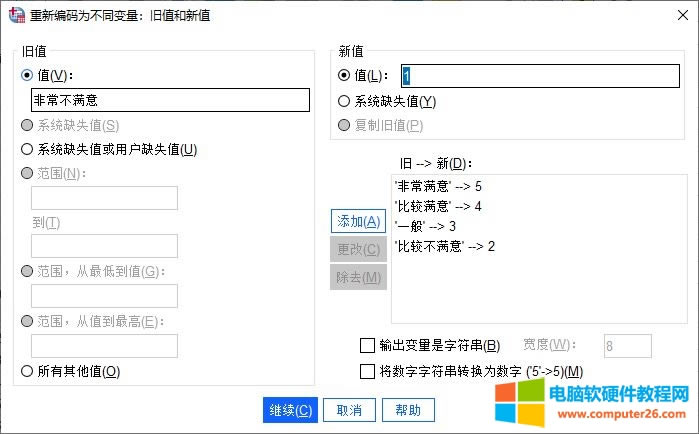Choose "所有其他值(O)" radio option

pos(27,371)
